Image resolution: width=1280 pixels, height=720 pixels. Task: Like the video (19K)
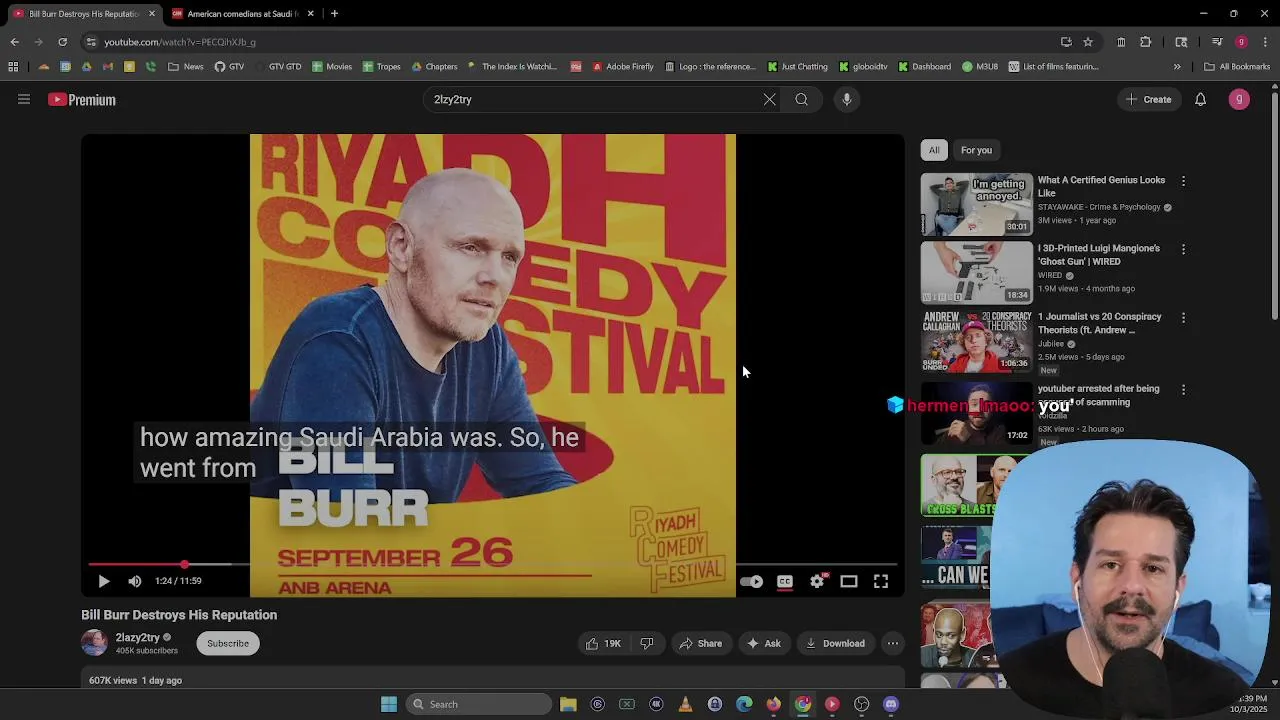click(604, 644)
